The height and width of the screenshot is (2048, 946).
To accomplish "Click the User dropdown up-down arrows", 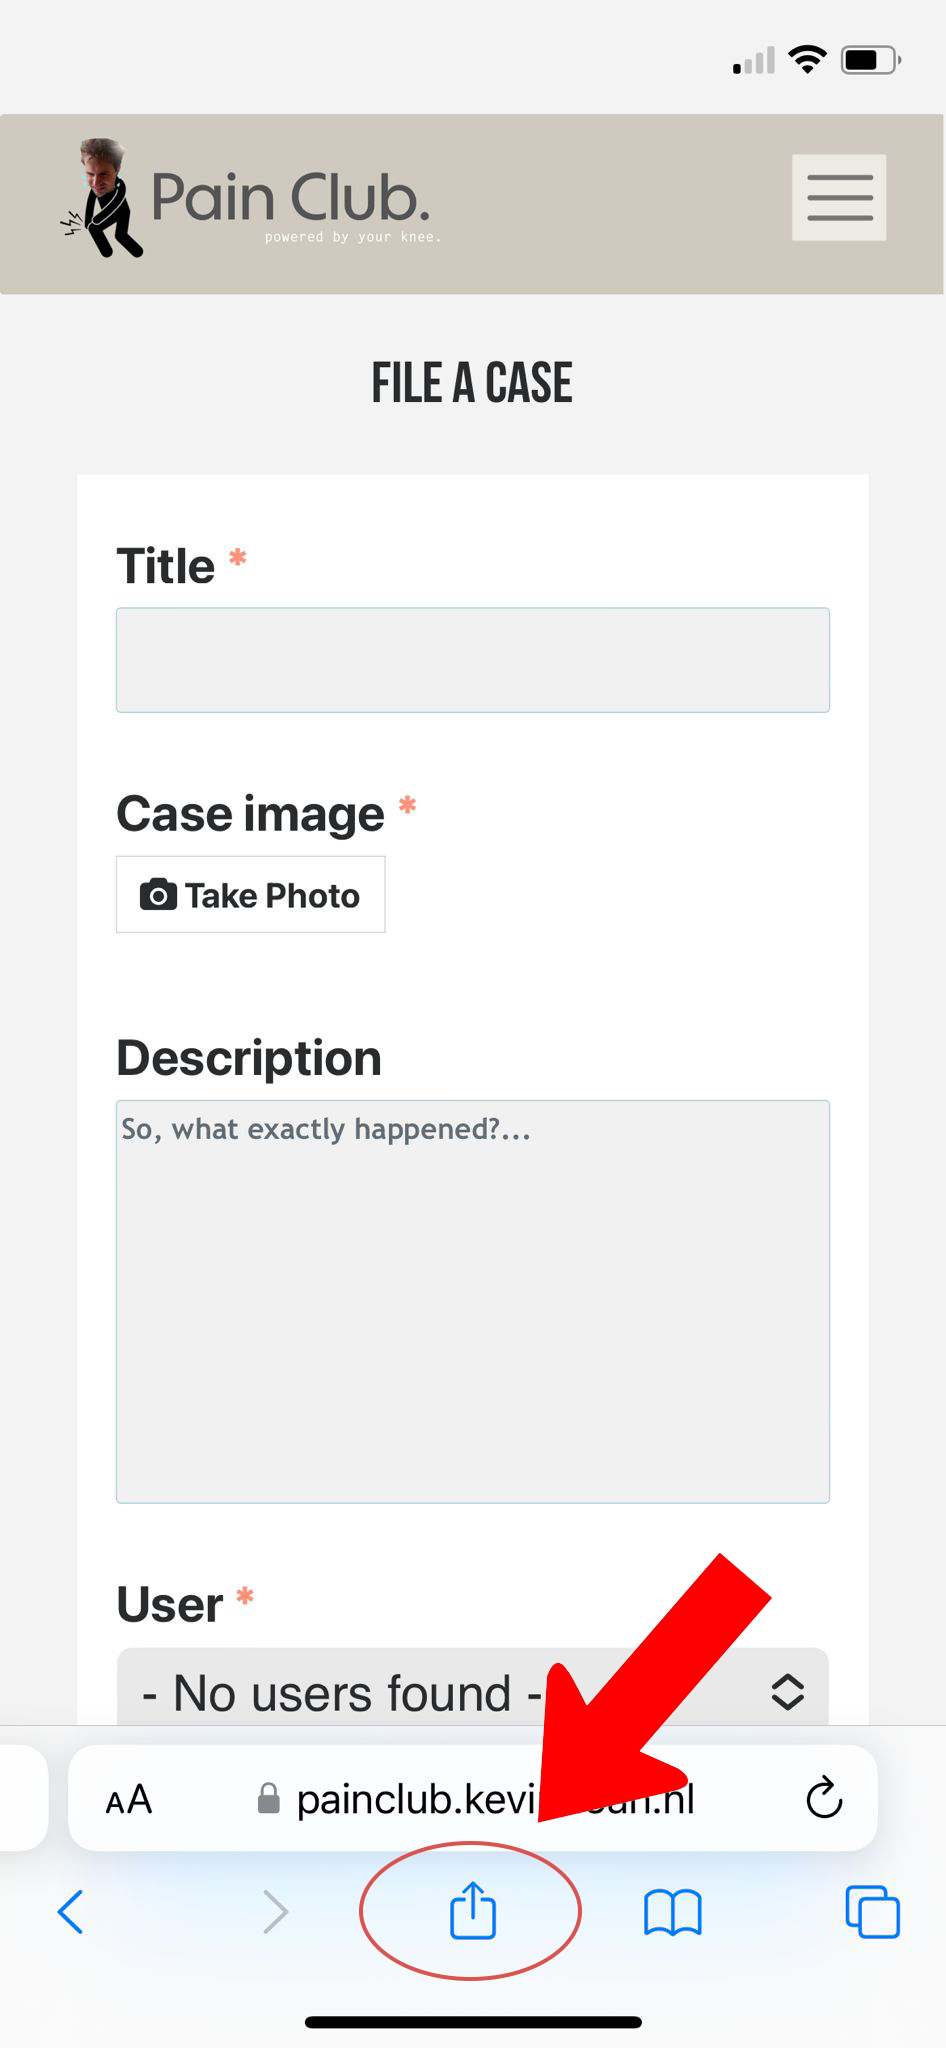I will point(788,1692).
